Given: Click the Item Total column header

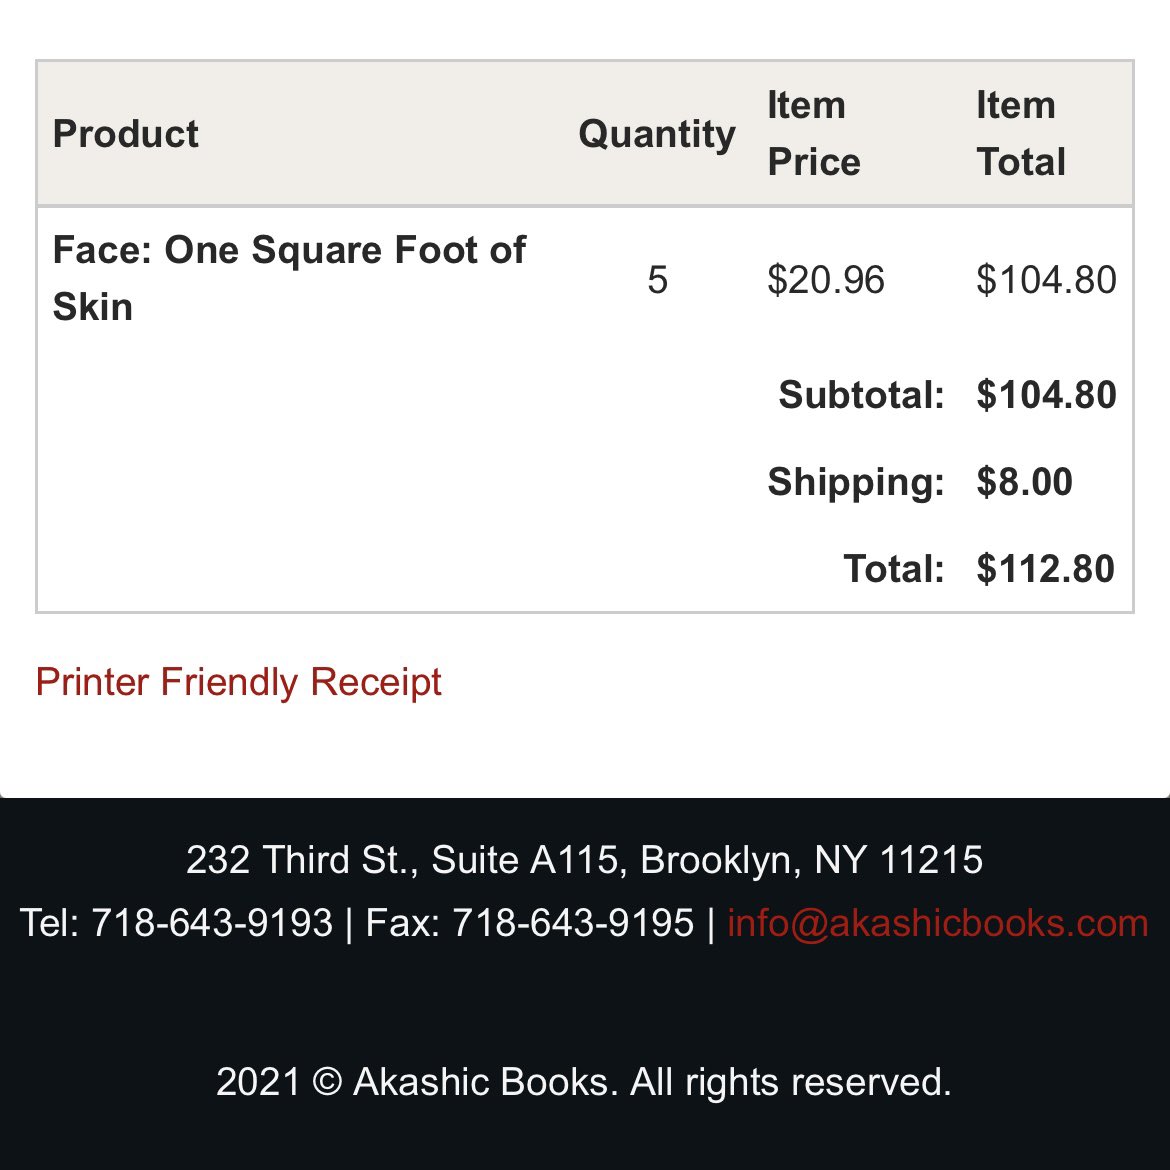Looking at the screenshot, I should 1021,134.
